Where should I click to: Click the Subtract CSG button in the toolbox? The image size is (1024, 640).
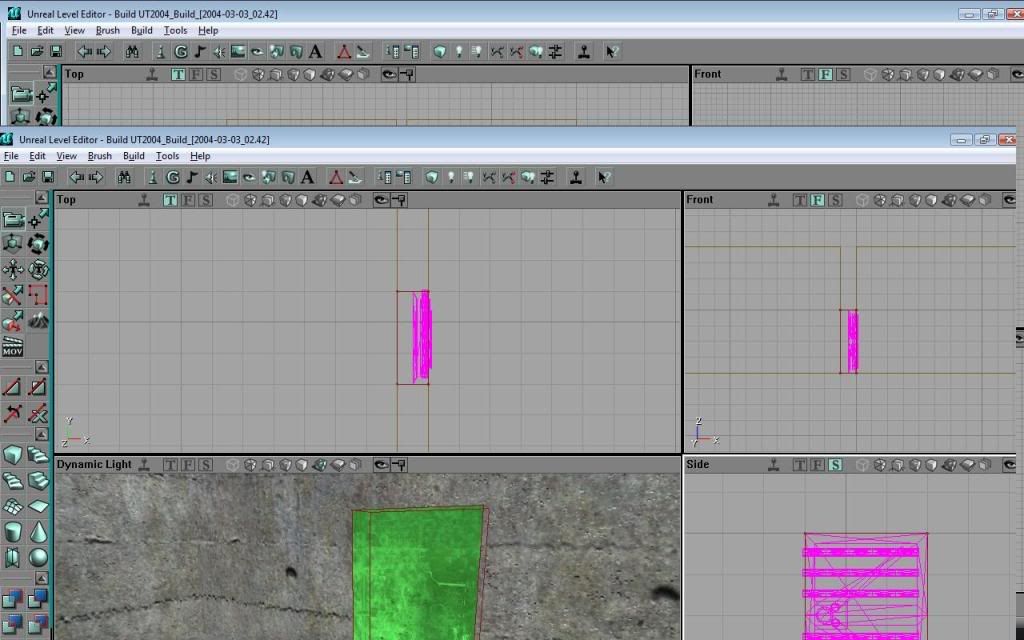coord(38,599)
